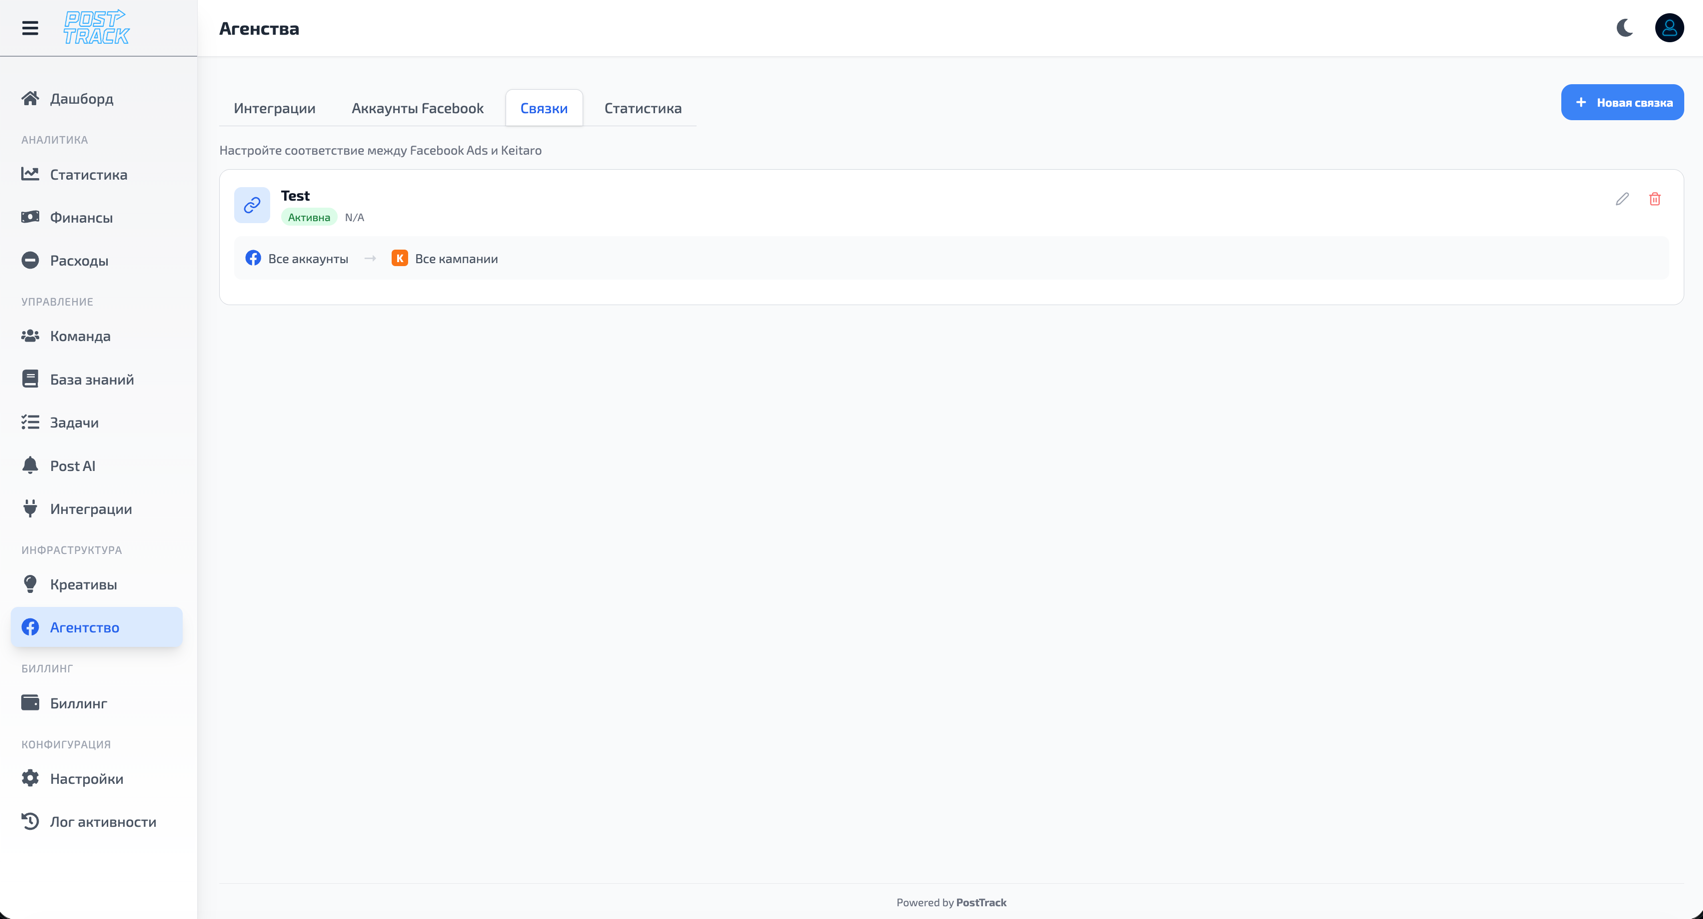Create a new link via Новая связка button
The image size is (1703, 919).
tap(1622, 102)
